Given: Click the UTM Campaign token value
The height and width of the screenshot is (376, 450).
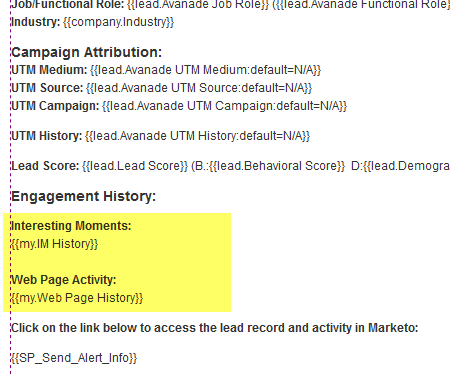Looking at the screenshot, I should tap(224, 106).
